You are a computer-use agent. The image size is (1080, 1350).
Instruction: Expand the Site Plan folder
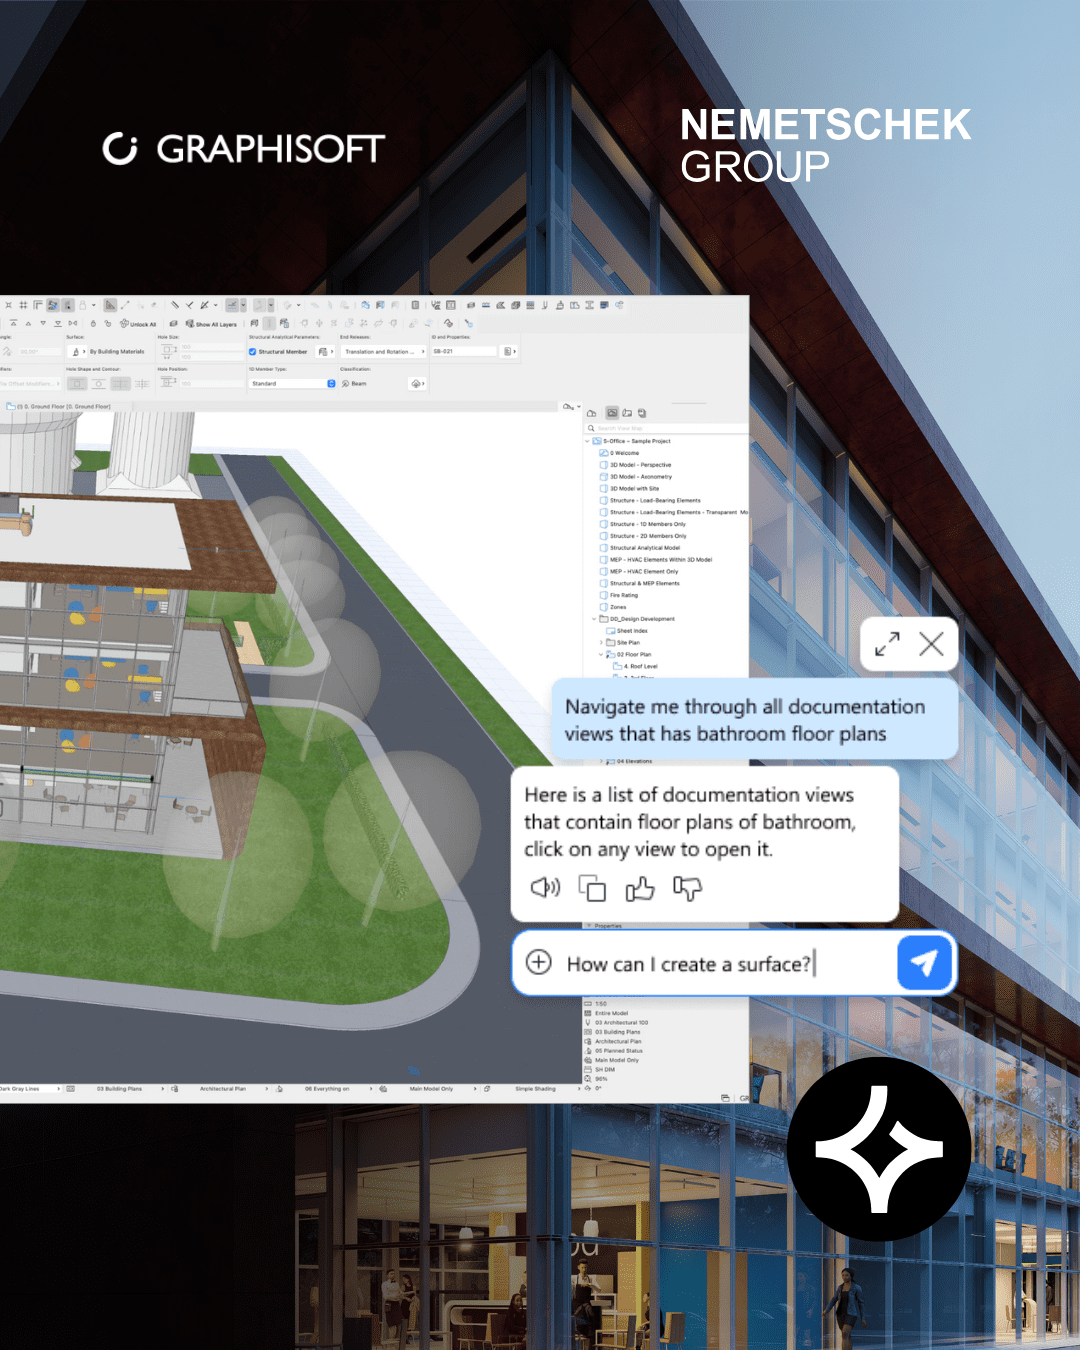(601, 643)
